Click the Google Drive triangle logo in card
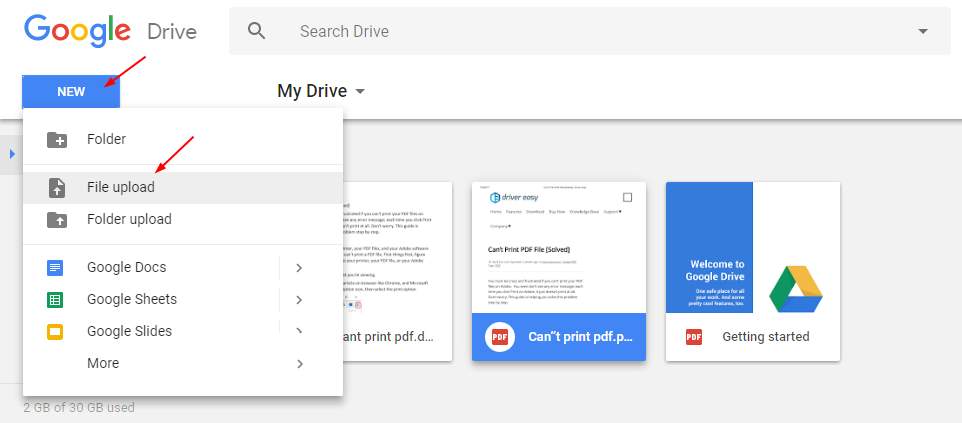Screen dimensions: 962x423 click(x=796, y=289)
